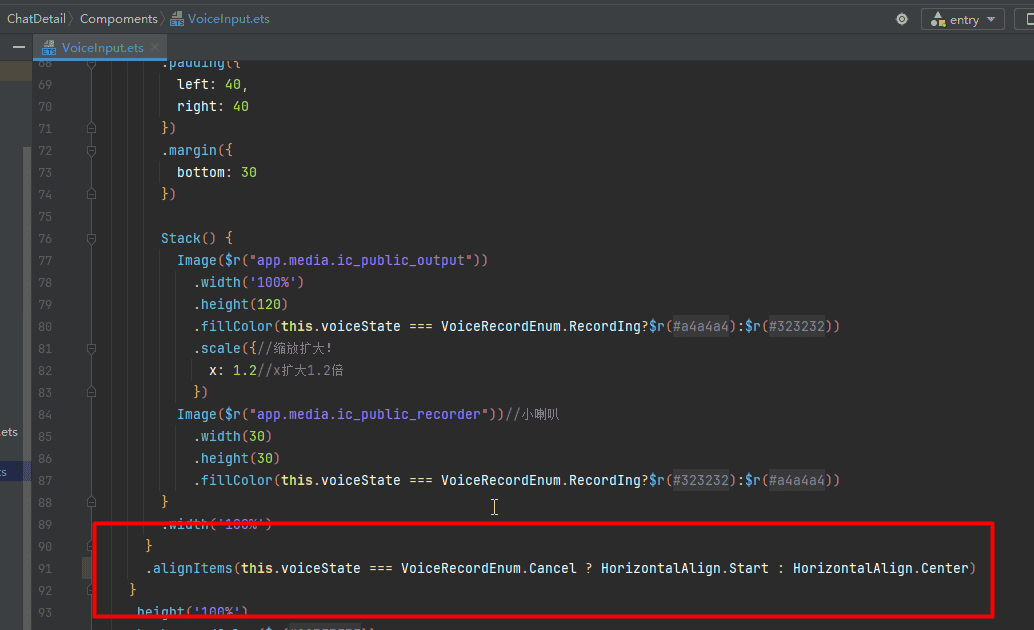
Task: Collapse the project panel using minus icon
Action: (x=17, y=47)
